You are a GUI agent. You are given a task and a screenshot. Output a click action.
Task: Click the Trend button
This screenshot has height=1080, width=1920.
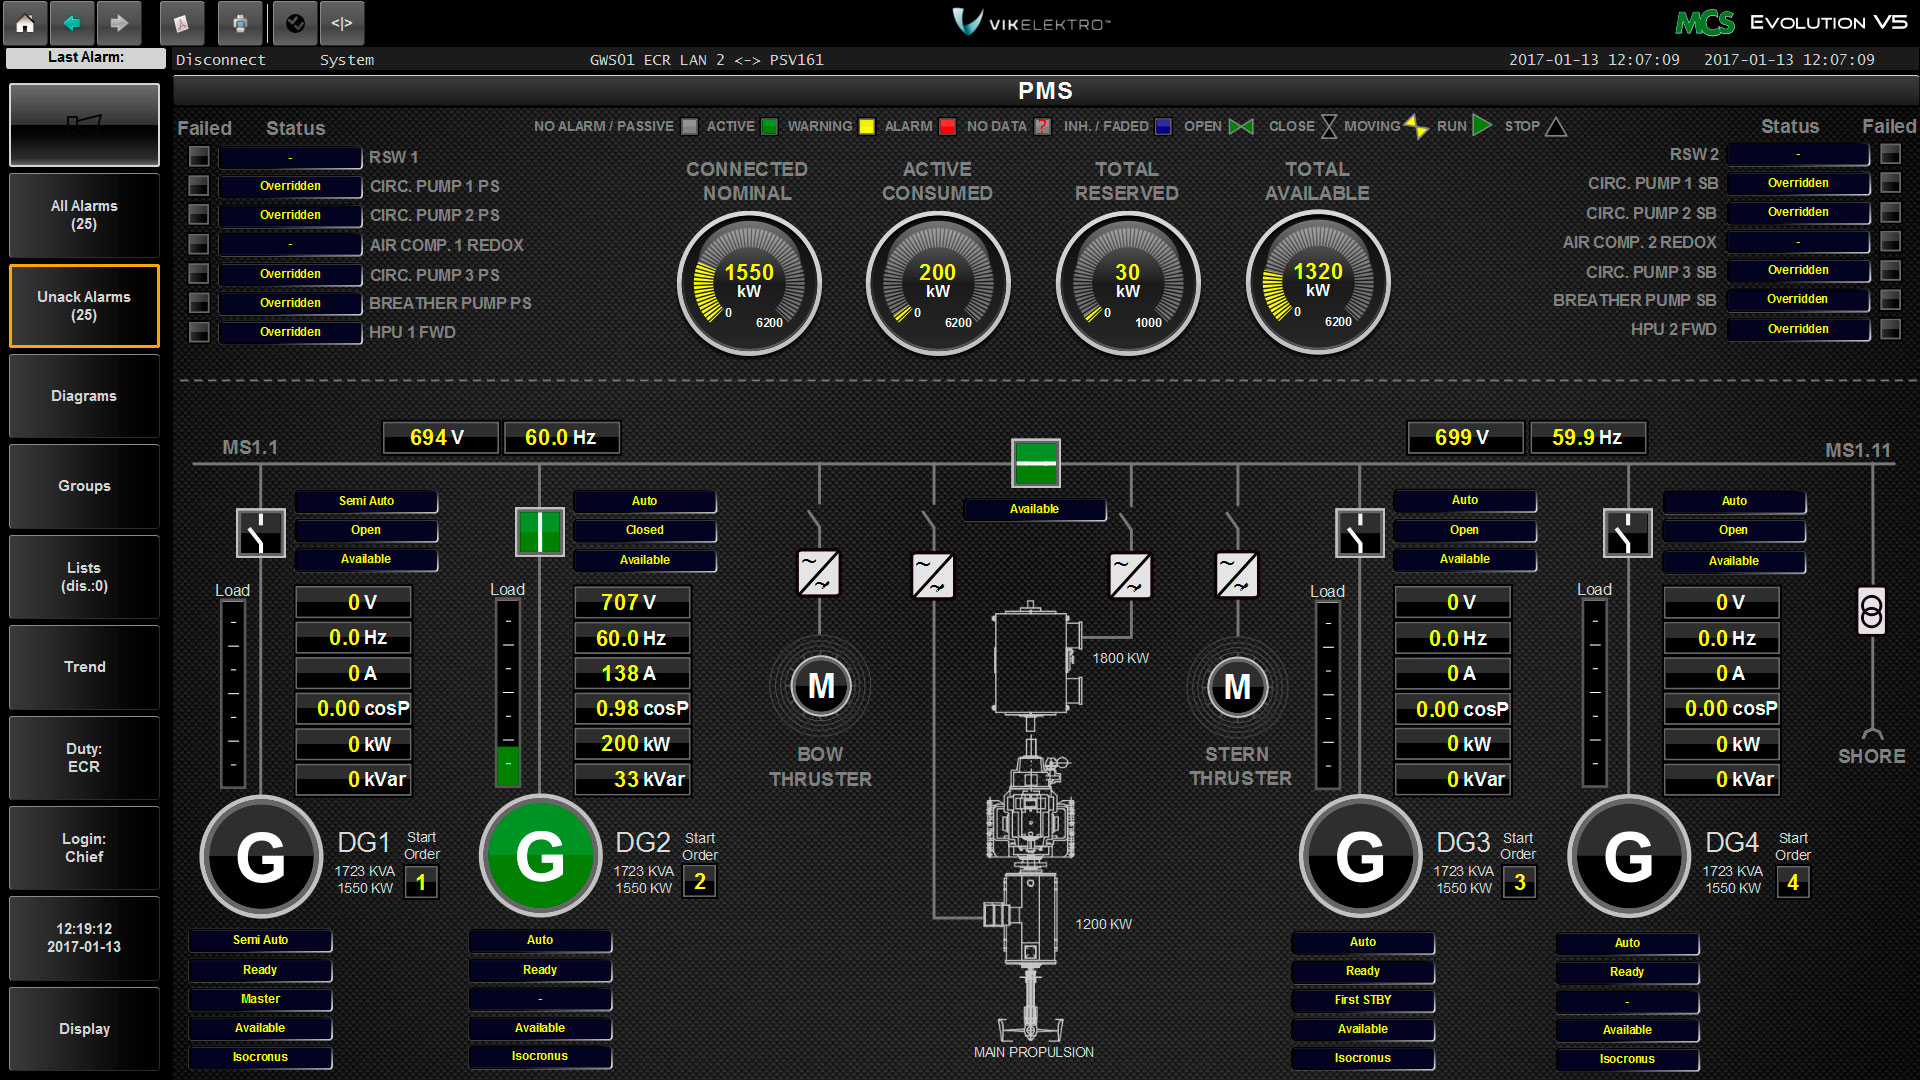click(x=84, y=667)
